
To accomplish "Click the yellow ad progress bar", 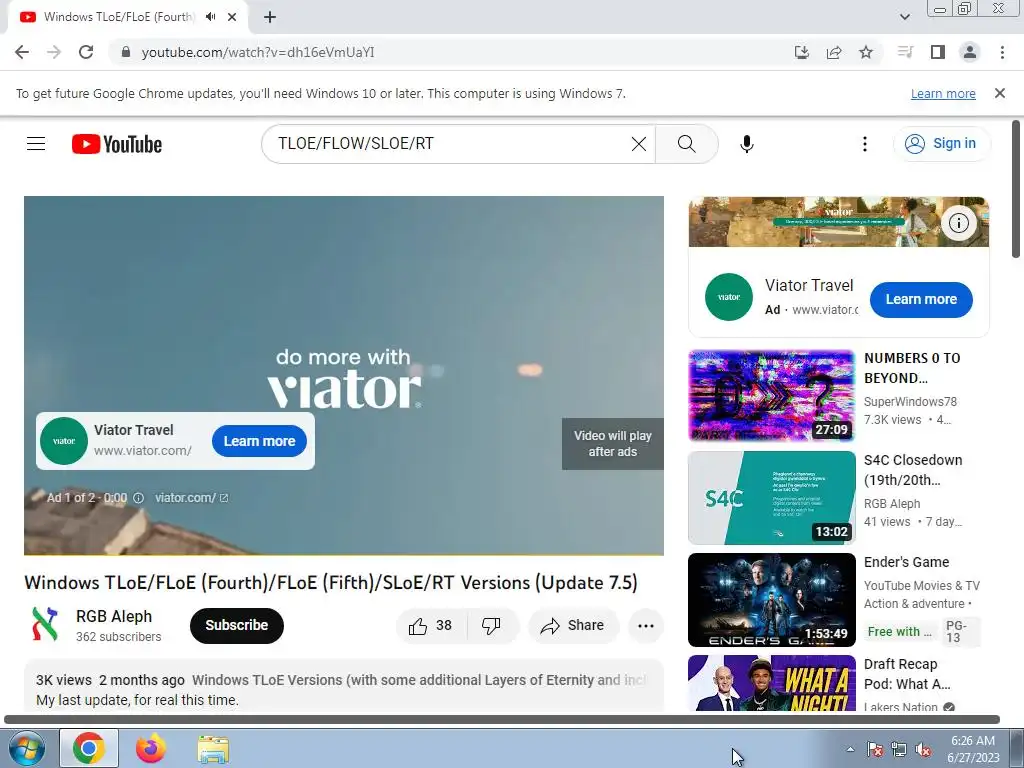I will click(344, 554).
